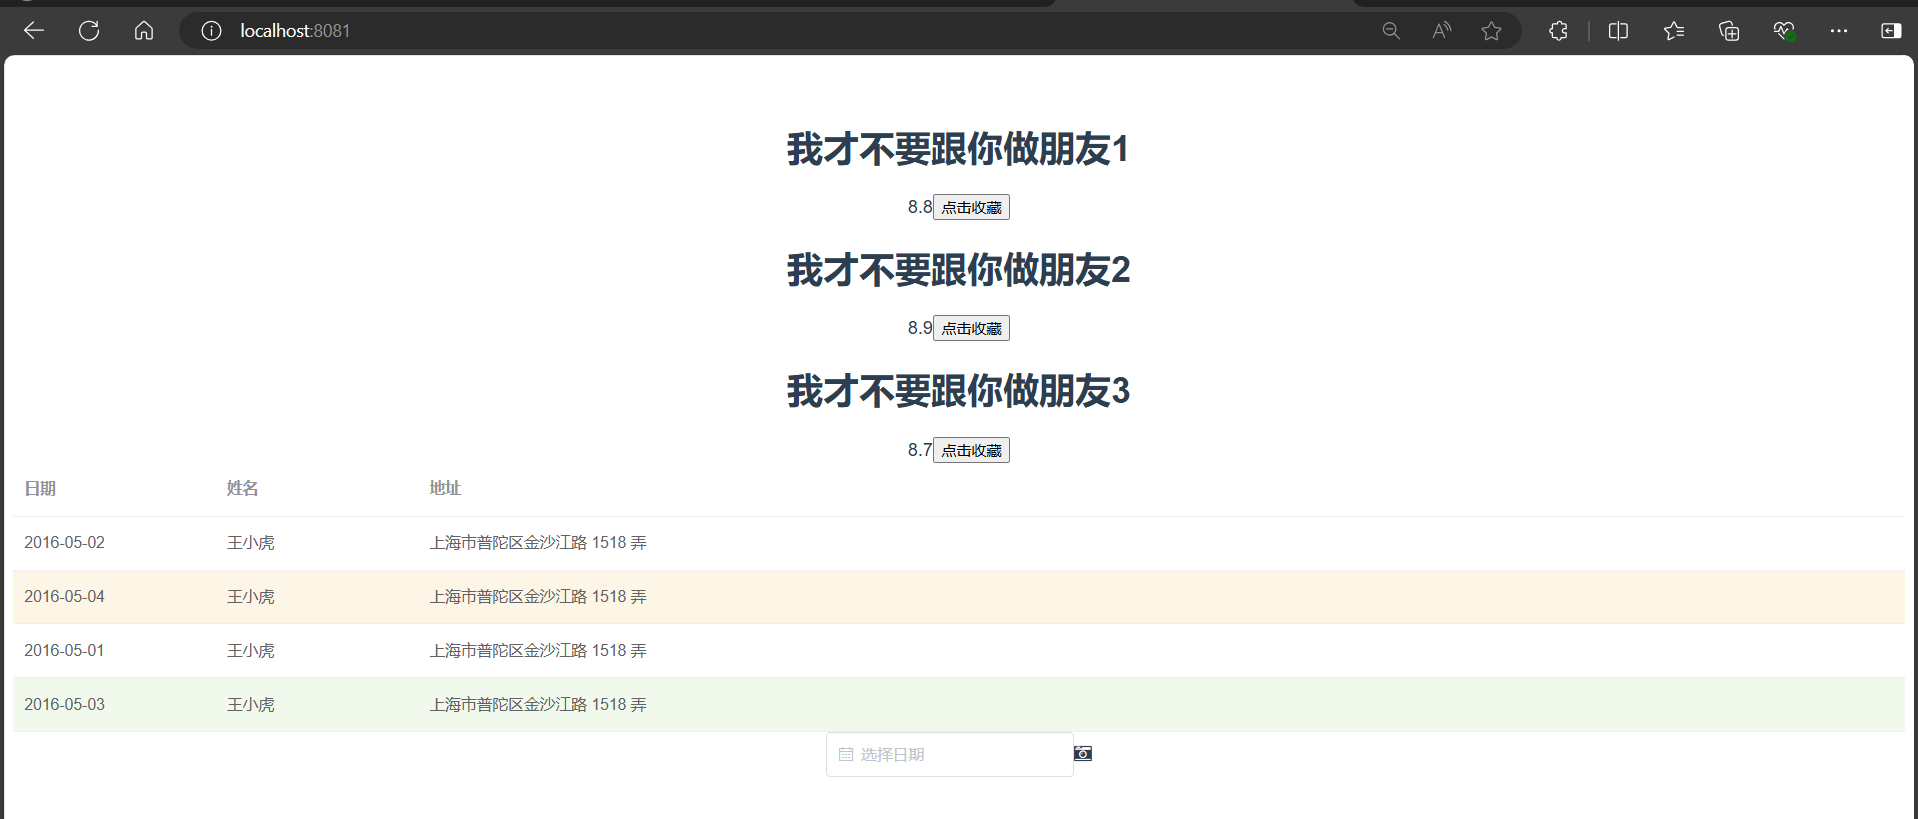
Task: Select the 2016-05-01 date cell
Action: (64, 651)
